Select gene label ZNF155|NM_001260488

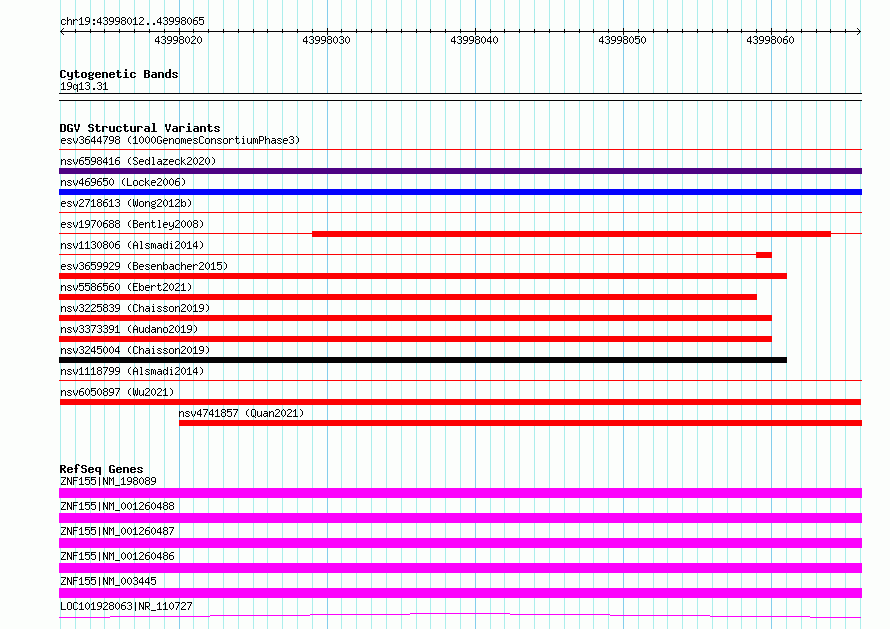pyautogui.click(x=117, y=506)
